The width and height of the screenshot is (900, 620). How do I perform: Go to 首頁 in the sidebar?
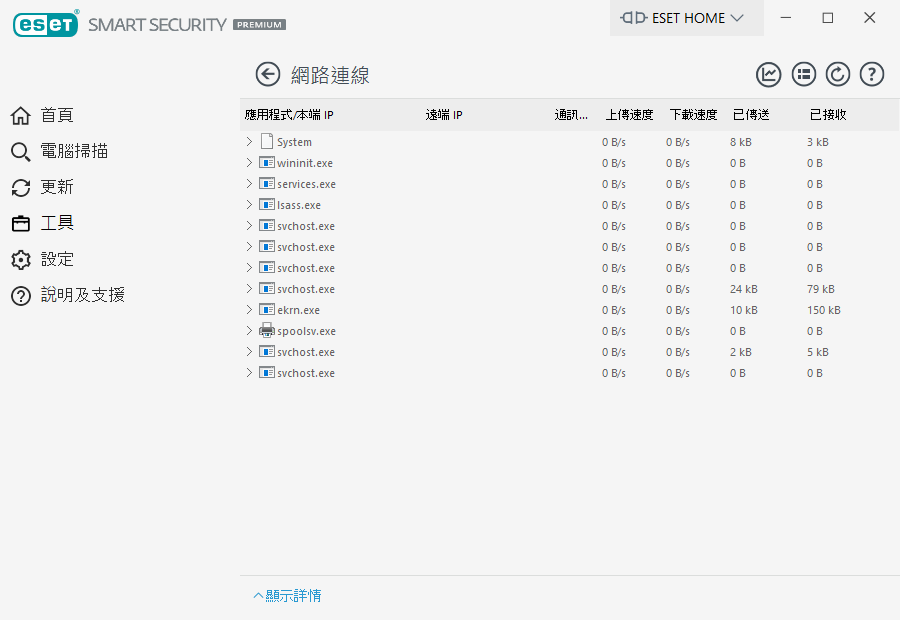[57, 115]
